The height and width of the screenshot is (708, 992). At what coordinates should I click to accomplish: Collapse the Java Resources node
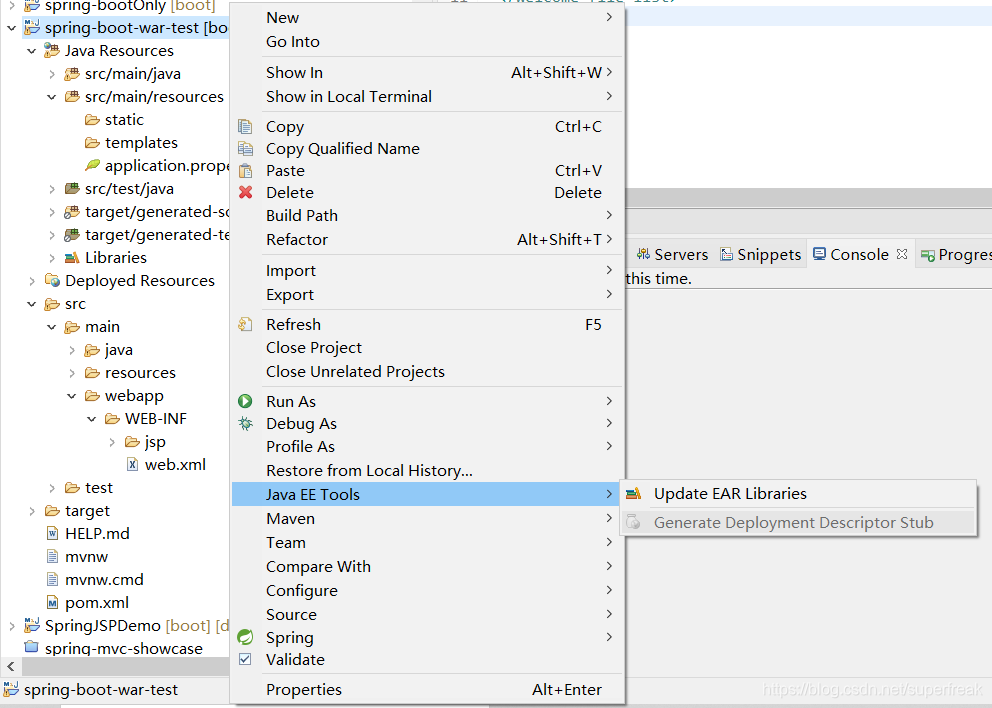[x=32, y=51]
